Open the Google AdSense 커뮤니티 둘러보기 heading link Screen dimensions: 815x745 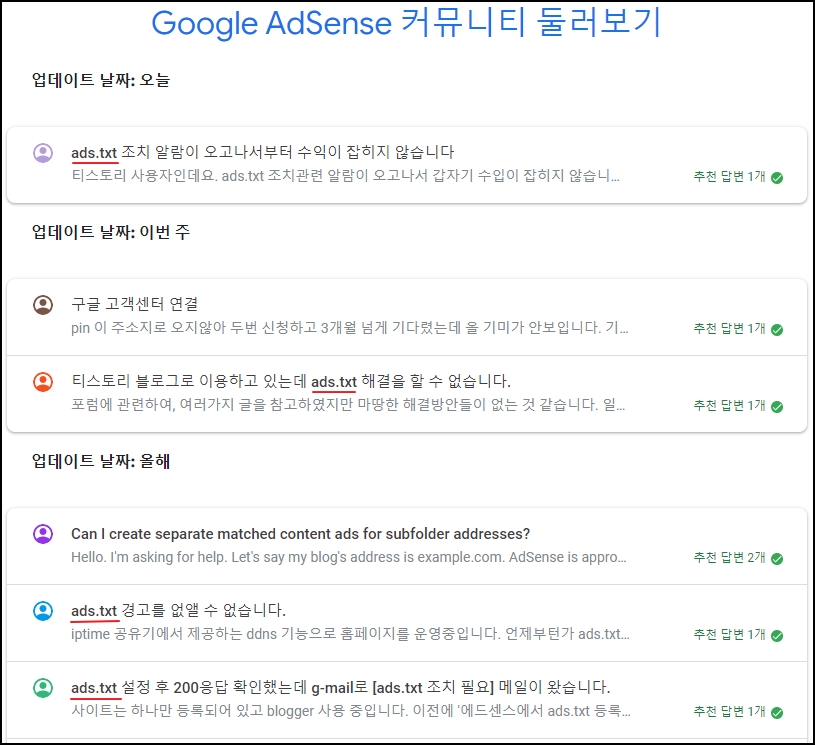[406, 23]
